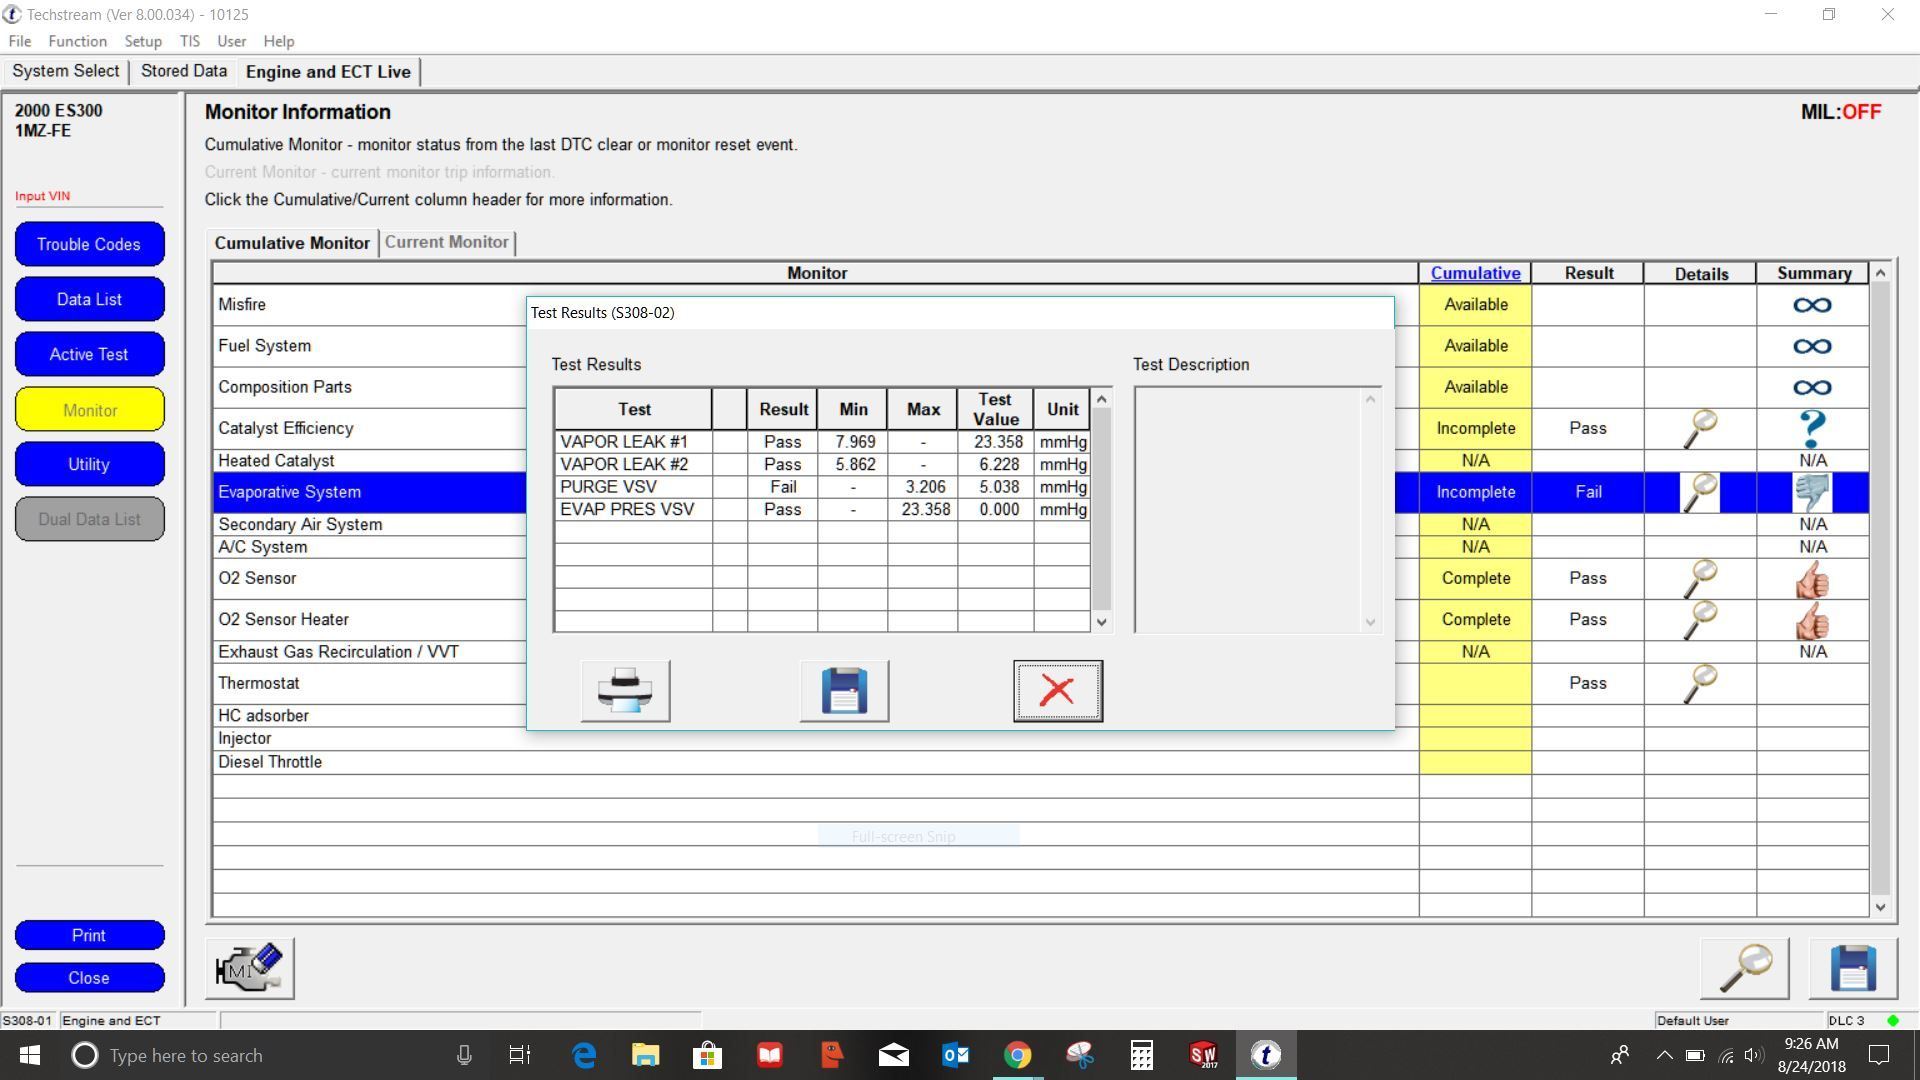
Task: Switch to Current Monitor tab
Action: [x=447, y=242]
